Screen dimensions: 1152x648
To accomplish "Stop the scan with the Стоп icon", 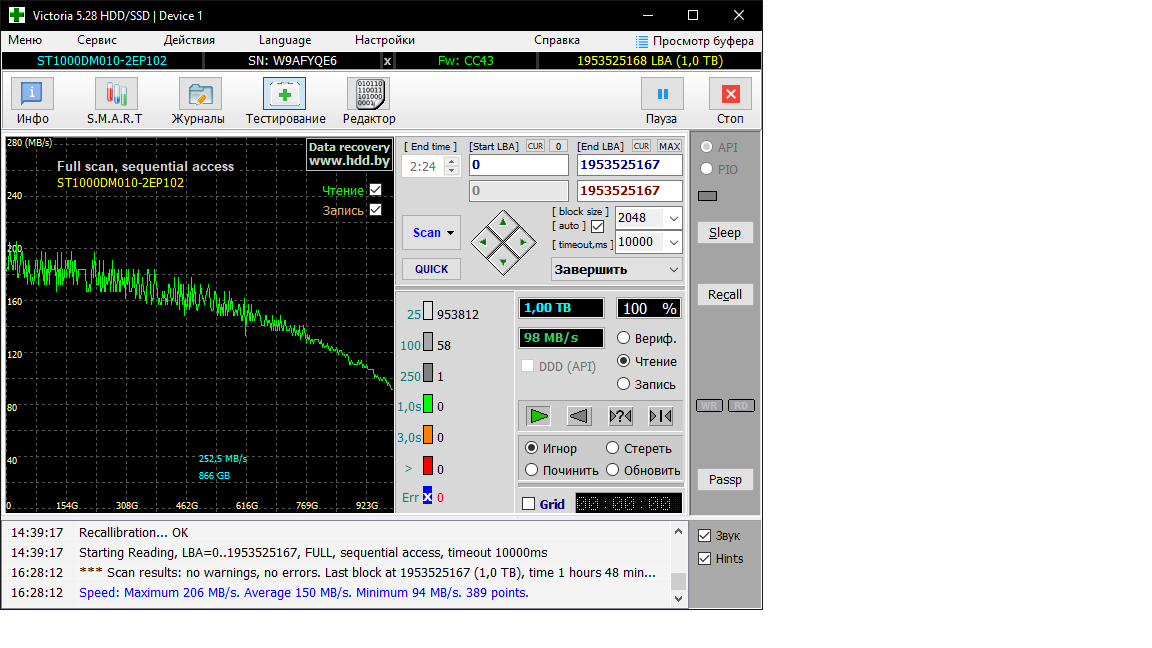I will (x=730, y=101).
